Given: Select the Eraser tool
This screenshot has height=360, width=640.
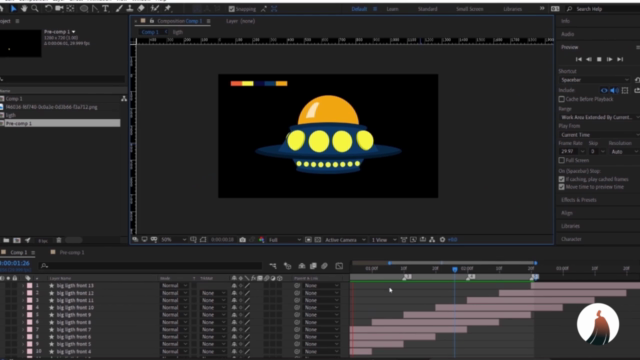Looking at the screenshot, I should coord(141,9).
